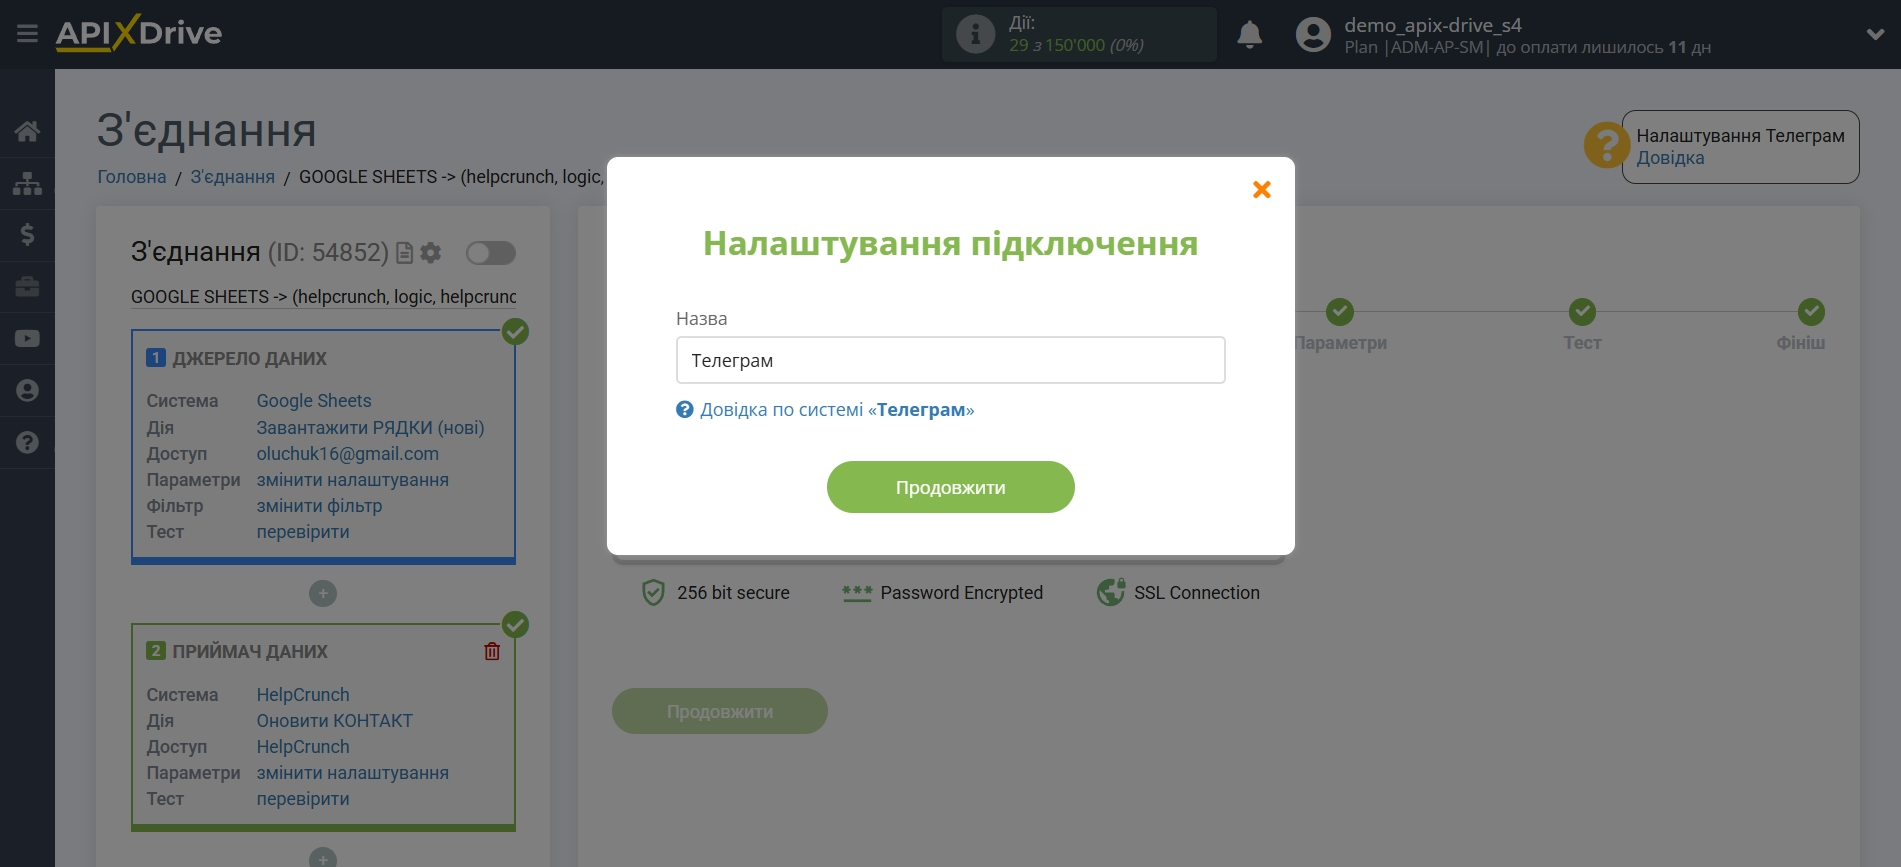Go to Головна breadcrumb
Screen dimensions: 1901x867
[132, 177]
